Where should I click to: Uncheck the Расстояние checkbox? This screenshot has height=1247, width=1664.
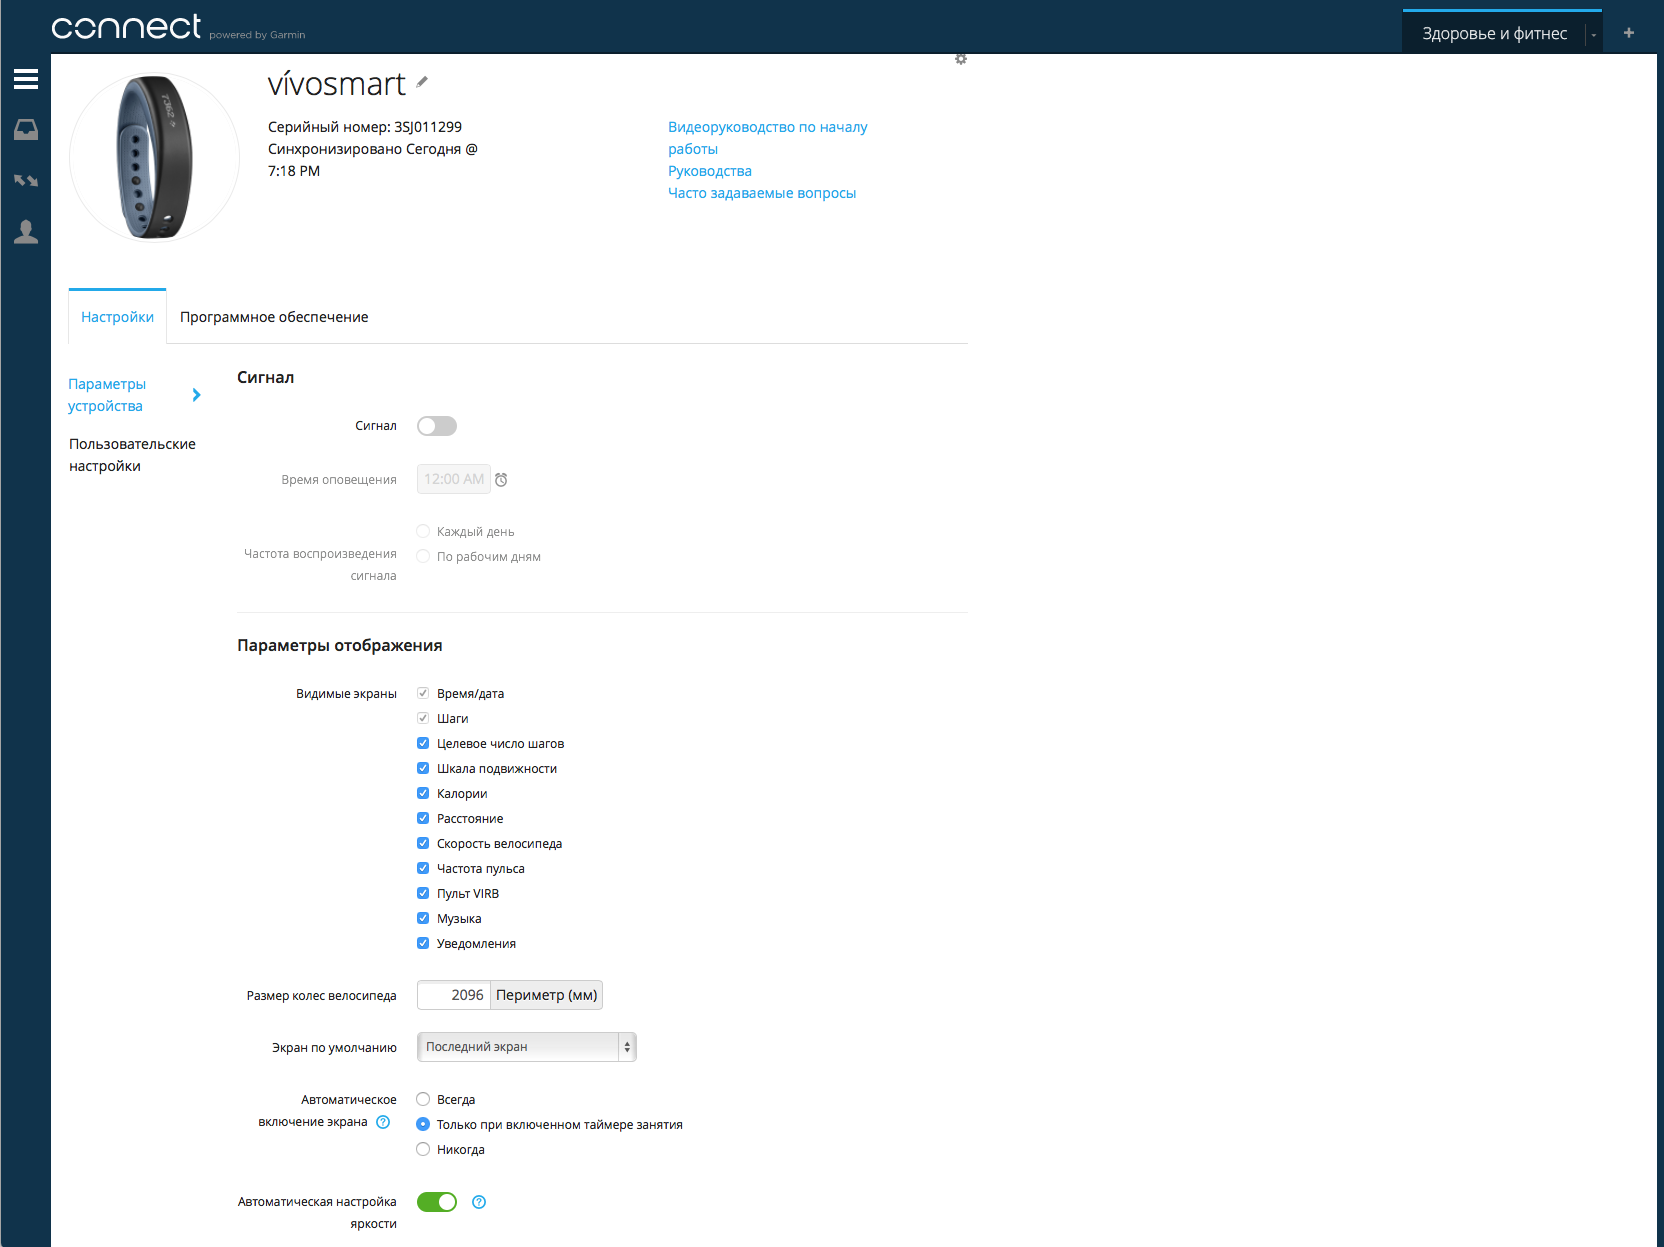point(423,818)
